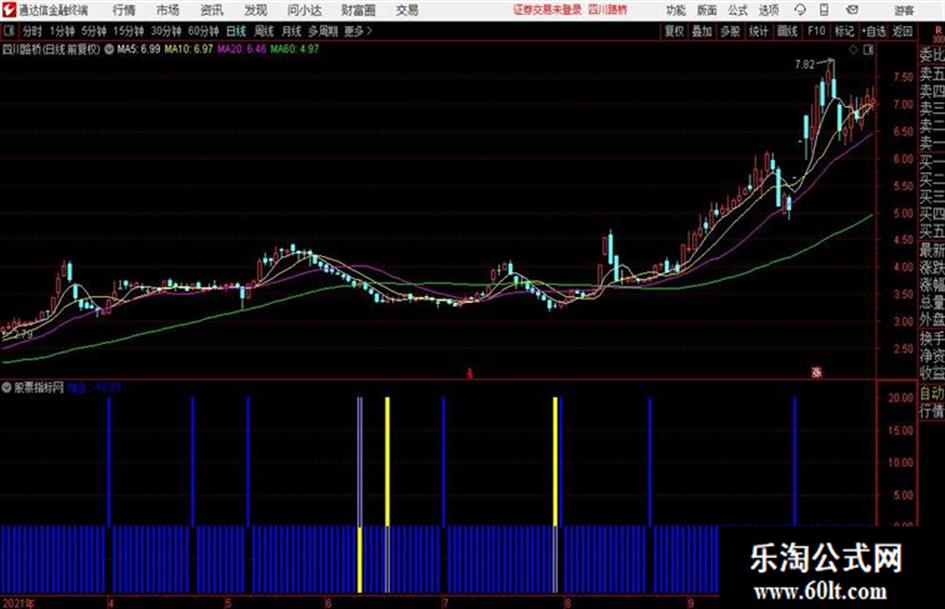Screen dimensions: 945x609
Task: Switch to the 分时 period tab
Action: point(32,31)
